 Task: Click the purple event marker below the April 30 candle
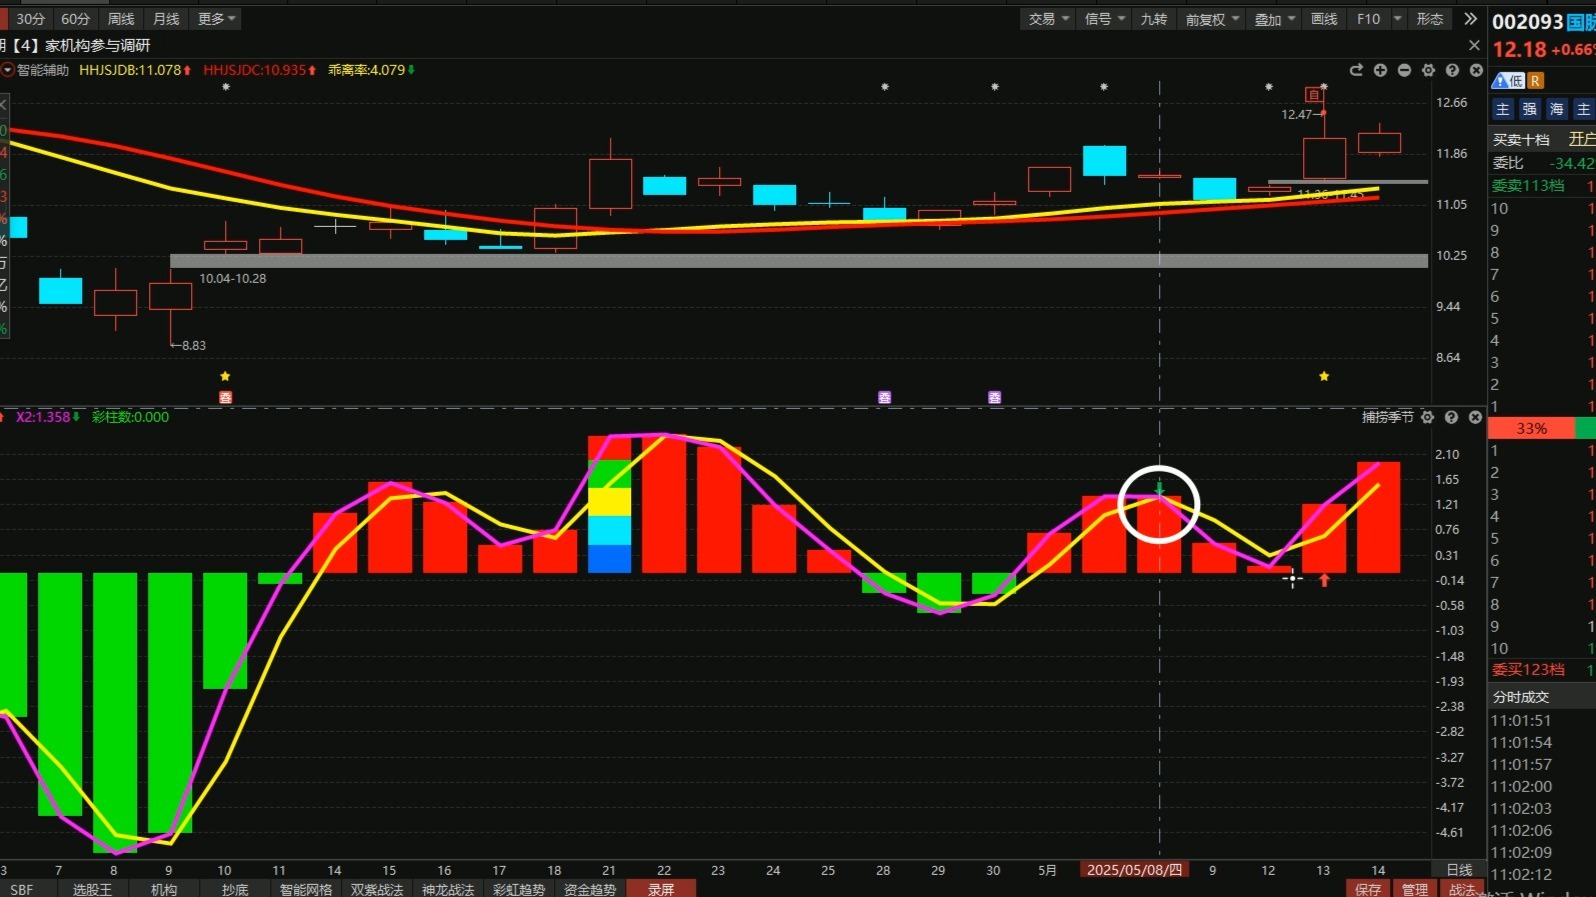[x=994, y=397]
